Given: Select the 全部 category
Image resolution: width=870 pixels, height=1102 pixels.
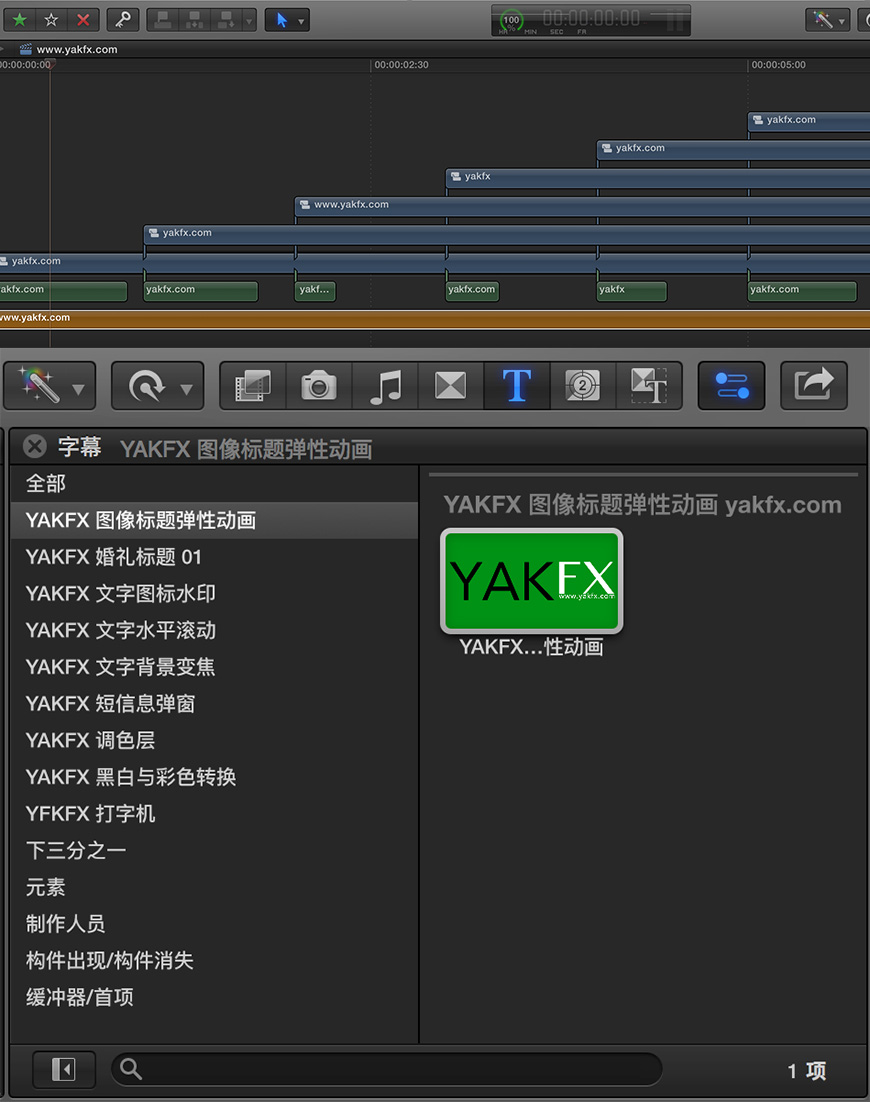Looking at the screenshot, I should [214, 484].
